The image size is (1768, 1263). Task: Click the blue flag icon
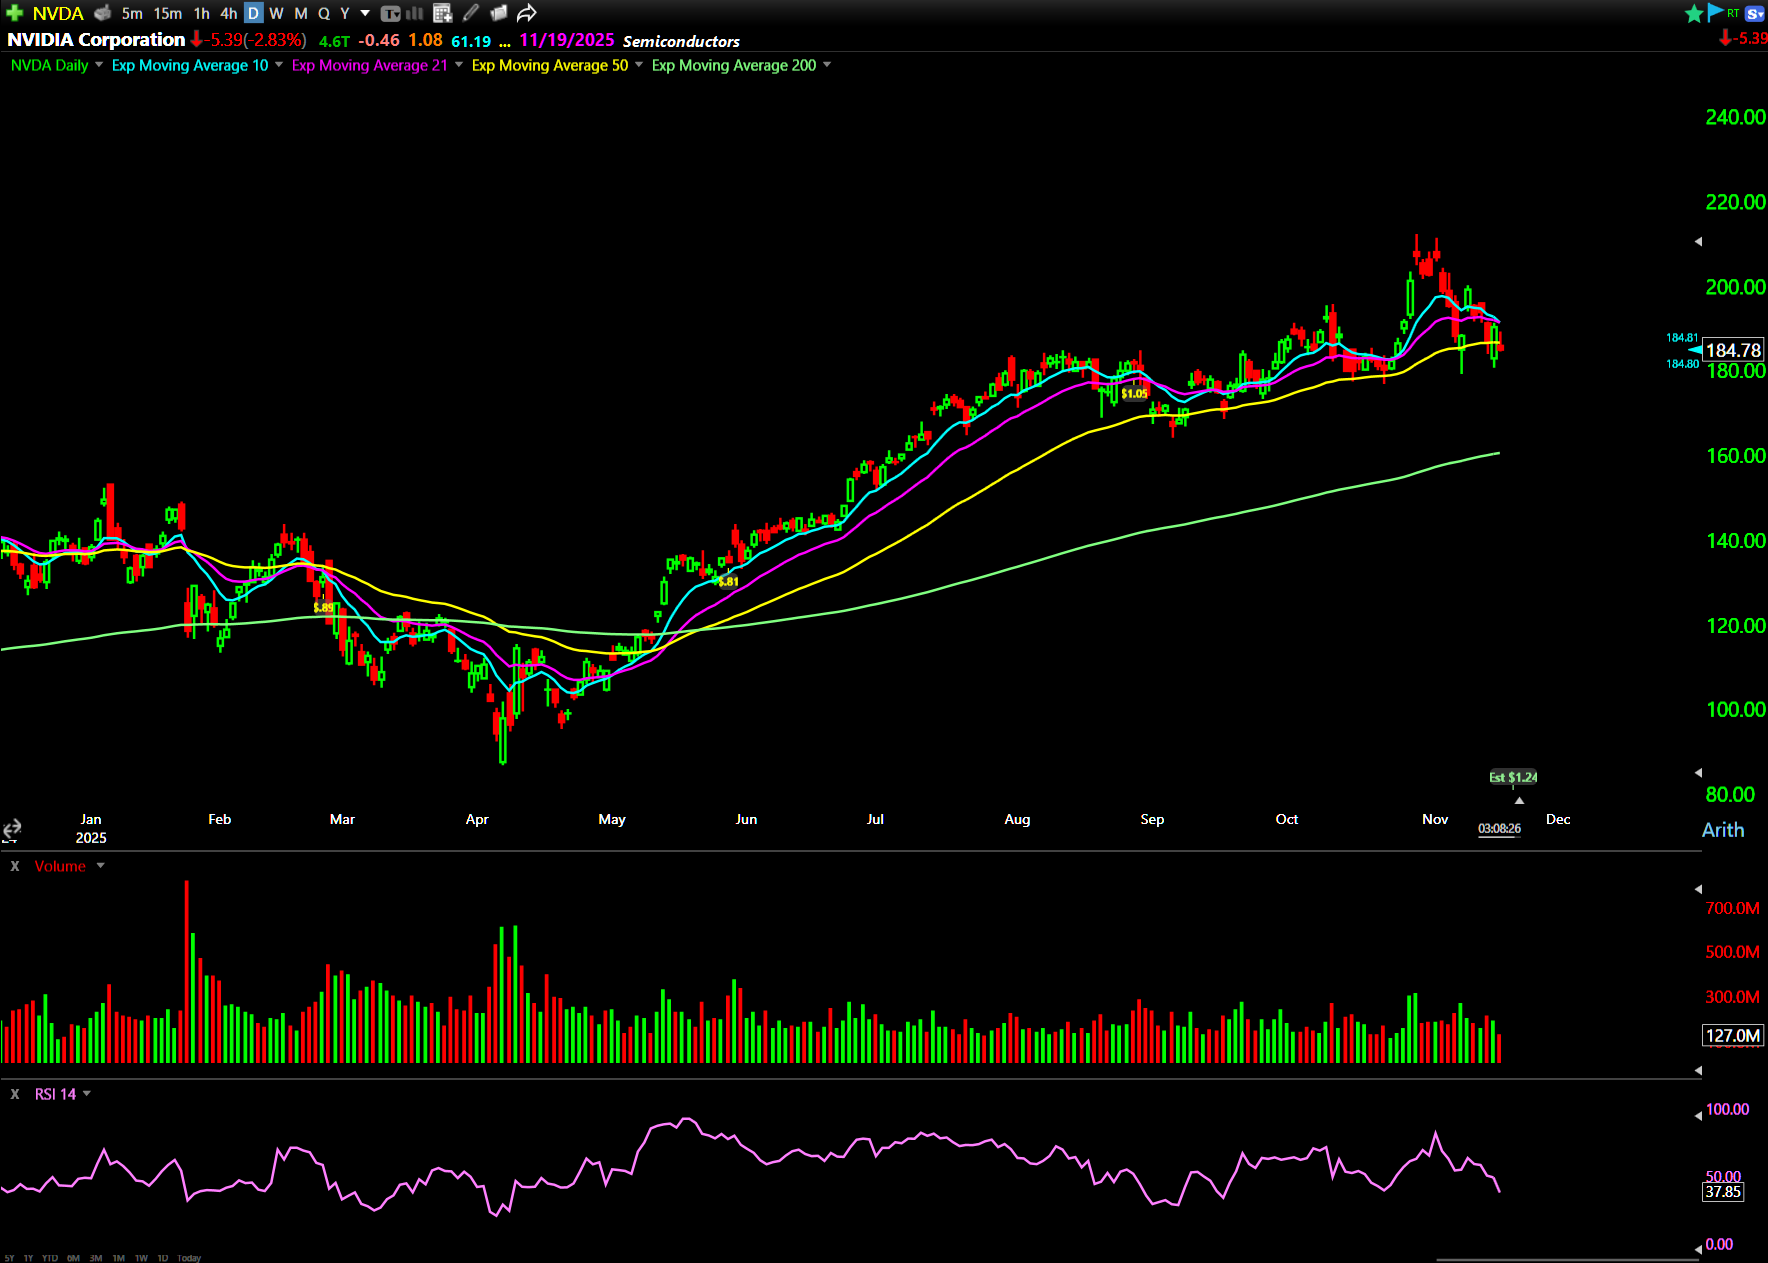pyautogui.click(x=1715, y=12)
